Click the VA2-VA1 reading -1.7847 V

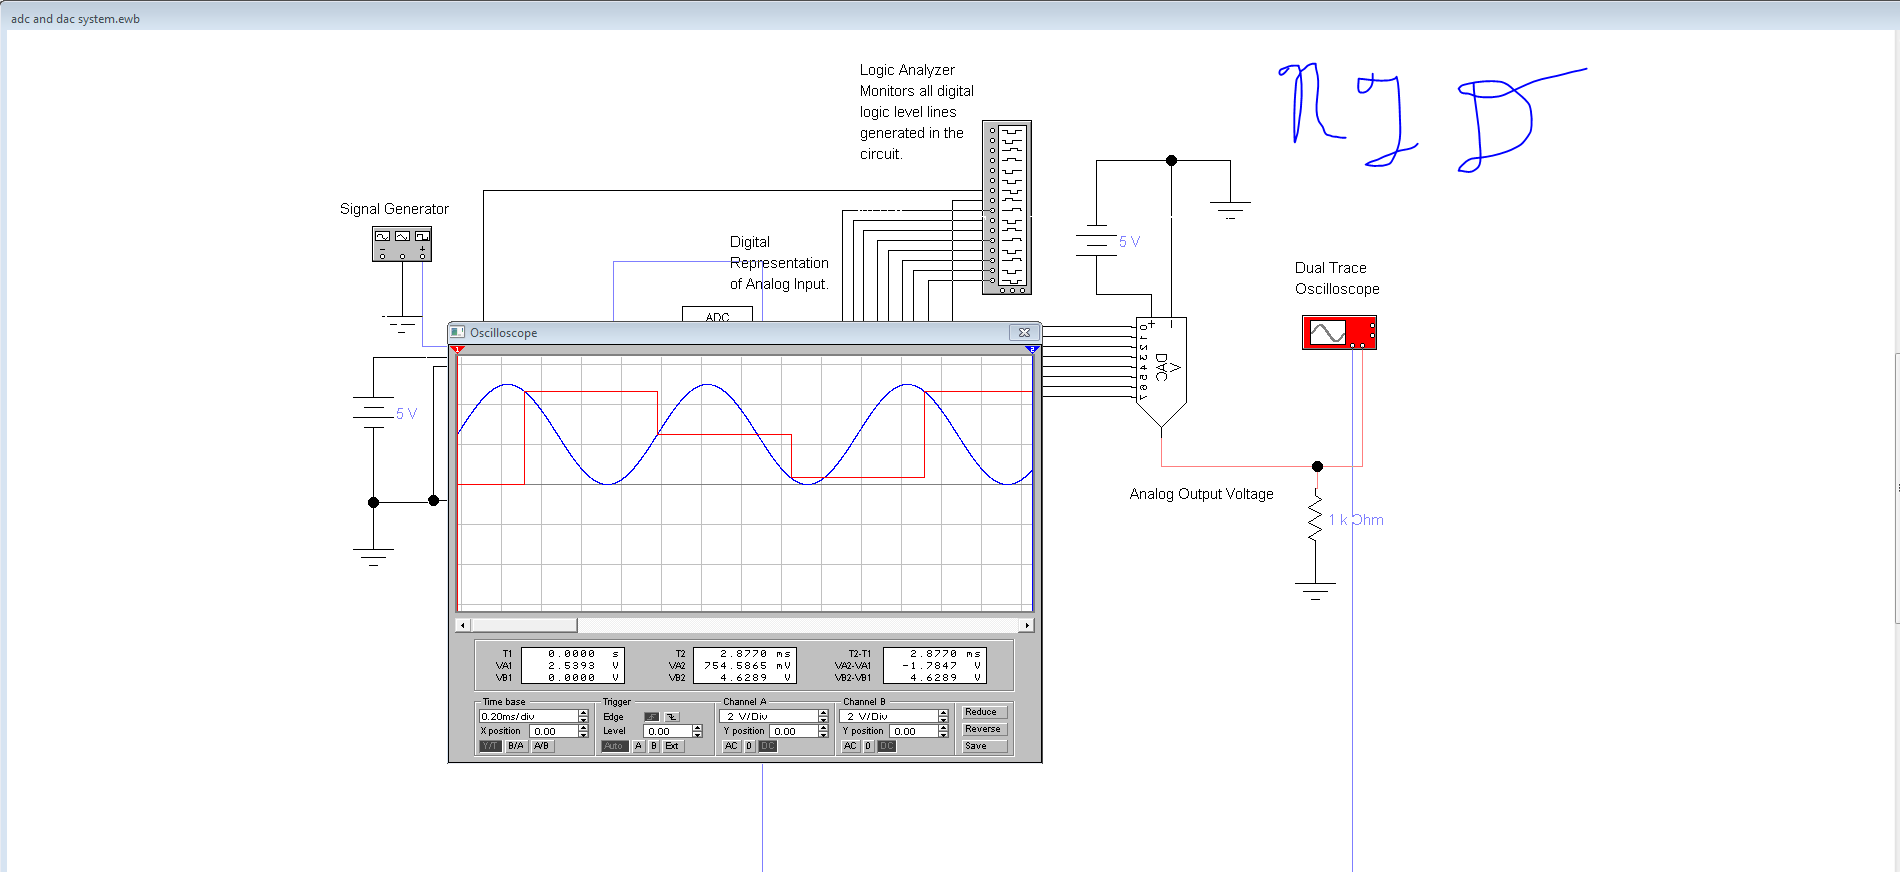click(942, 665)
